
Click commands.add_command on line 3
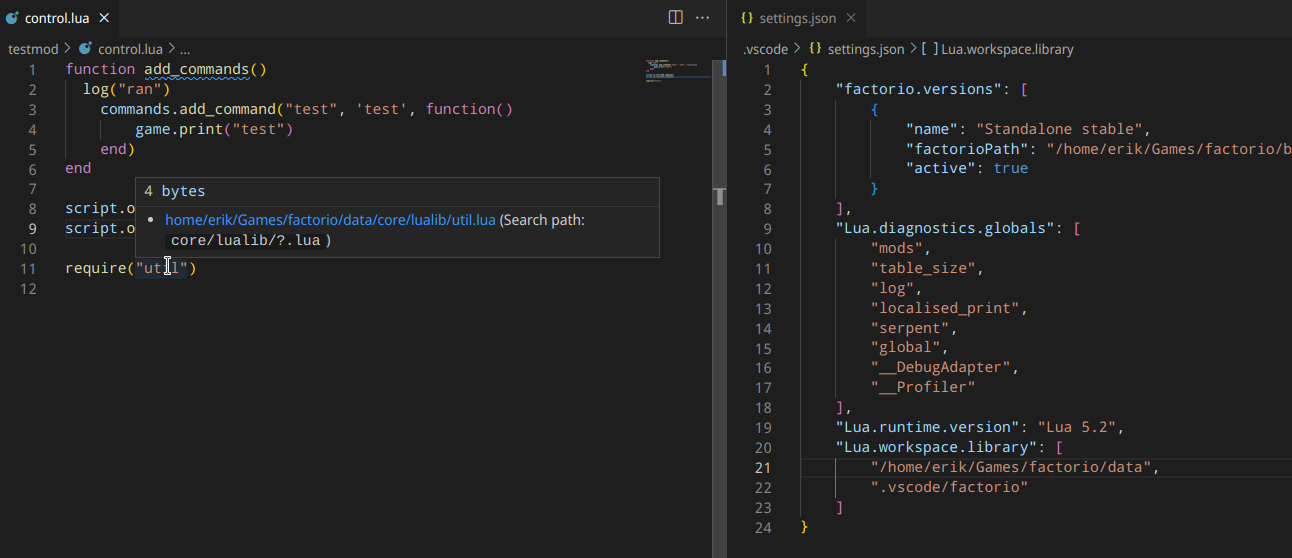point(188,109)
